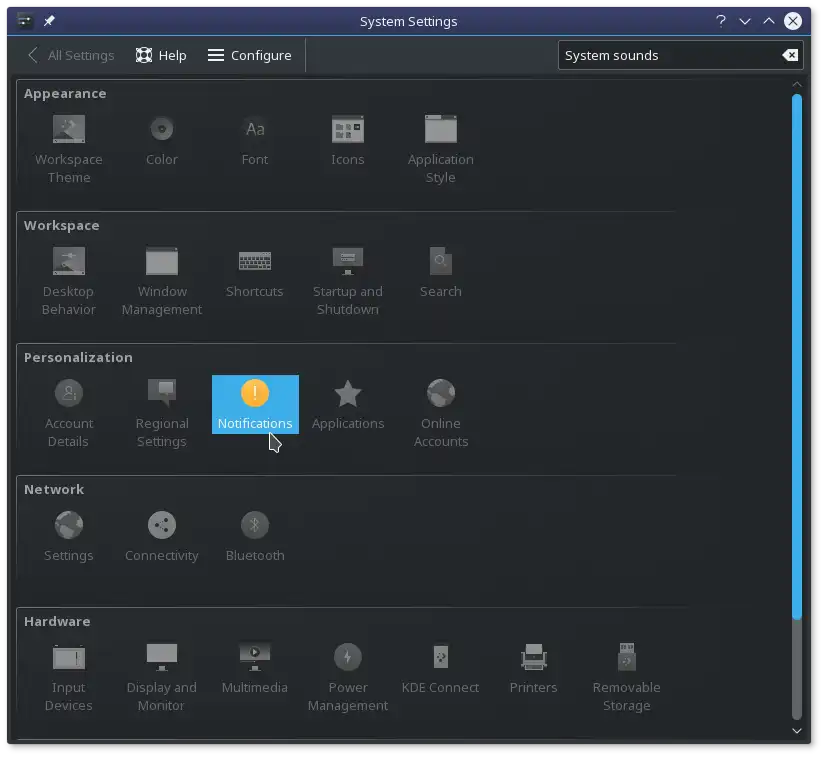Click the context help question mark button
The width and height of the screenshot is (824, 757).
click(x=720, y=21)
